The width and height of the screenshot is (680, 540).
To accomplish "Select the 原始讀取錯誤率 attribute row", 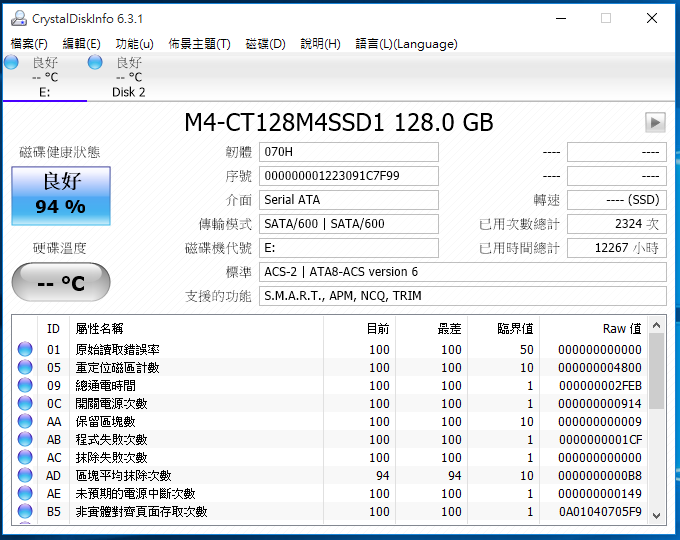I will coord(330,349).
